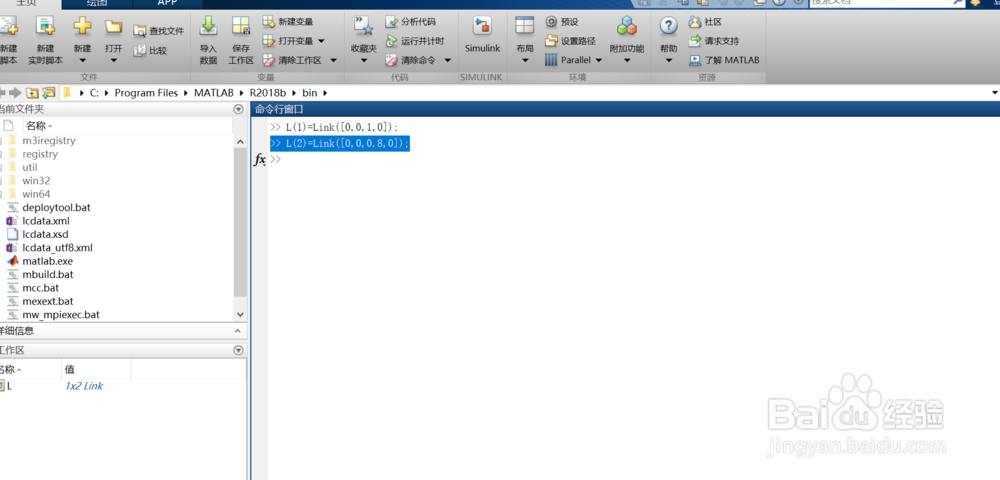Select the matlab.exe file
Viewport: 1000px width, 480px height.
[x=47, y=261]
